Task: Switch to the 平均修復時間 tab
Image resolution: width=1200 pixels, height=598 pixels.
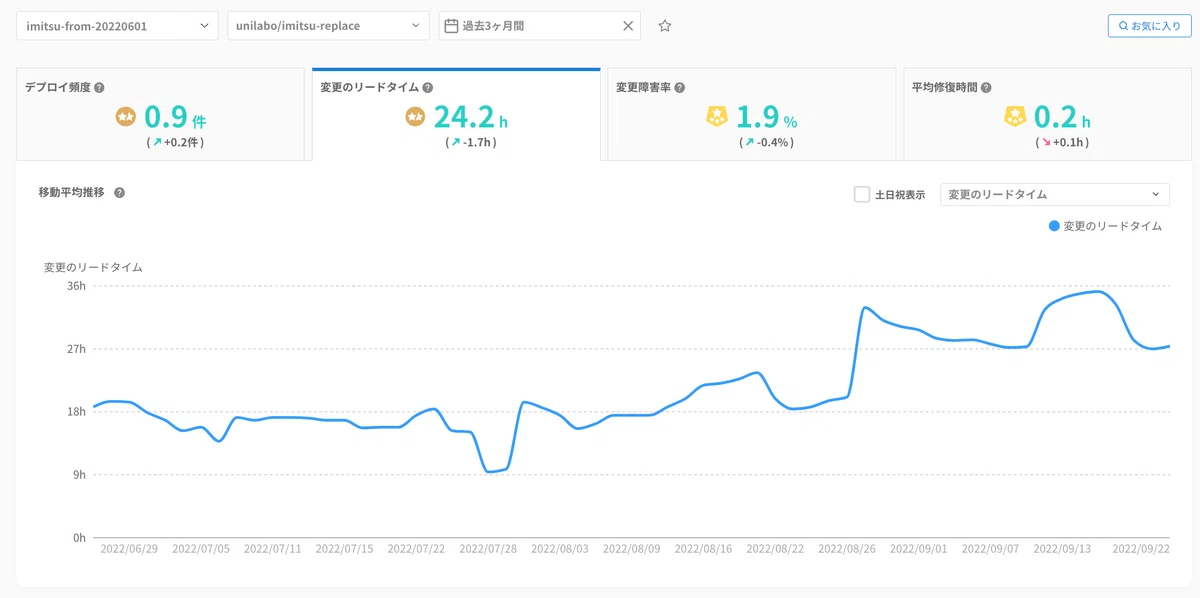Action: pyautogui.click(x=1047, y=114)
